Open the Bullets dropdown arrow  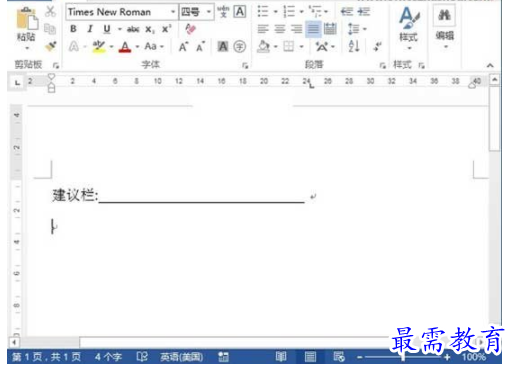(x=275, y=12)
